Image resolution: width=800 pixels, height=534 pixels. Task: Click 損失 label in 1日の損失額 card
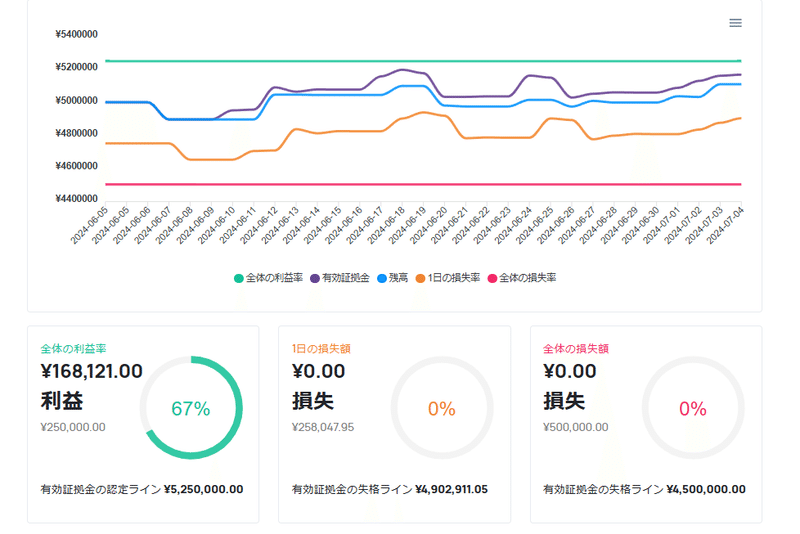click(313, 401)
